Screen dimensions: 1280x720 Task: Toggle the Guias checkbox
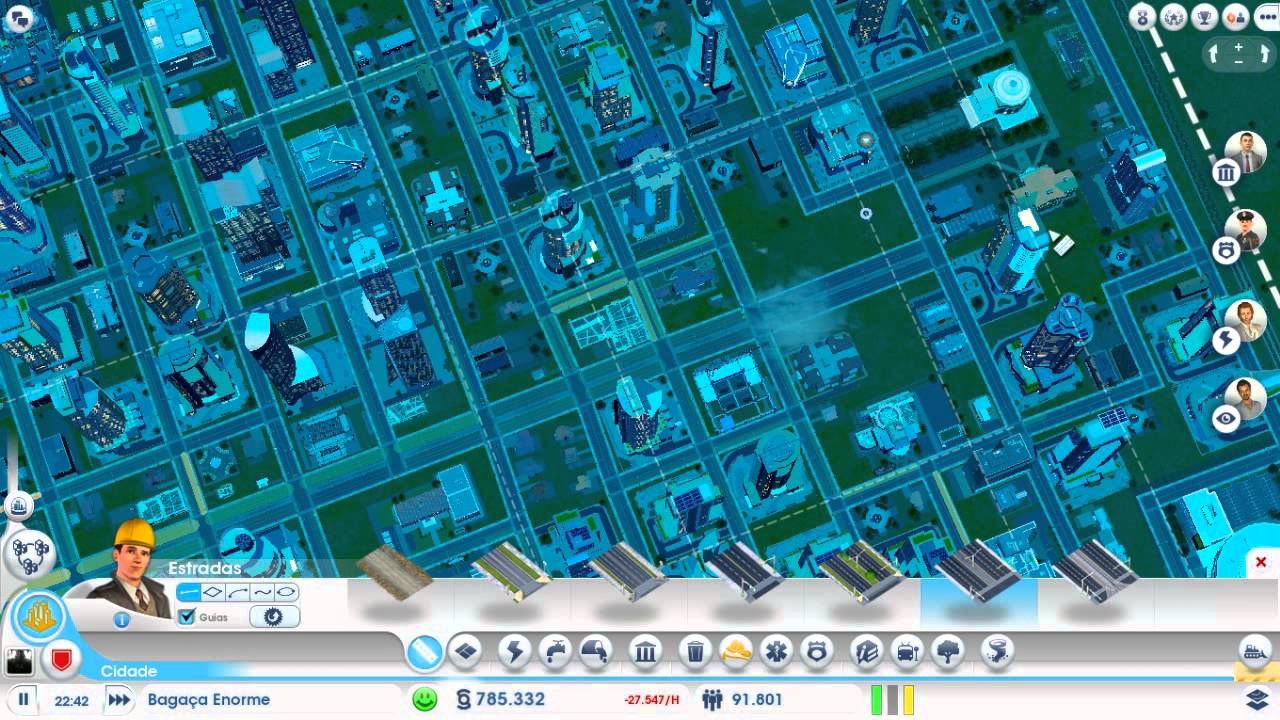(186, 617)
